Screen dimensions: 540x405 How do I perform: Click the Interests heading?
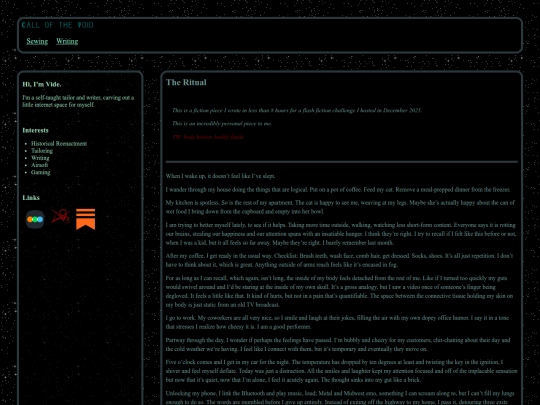click(x=35, y=131)
